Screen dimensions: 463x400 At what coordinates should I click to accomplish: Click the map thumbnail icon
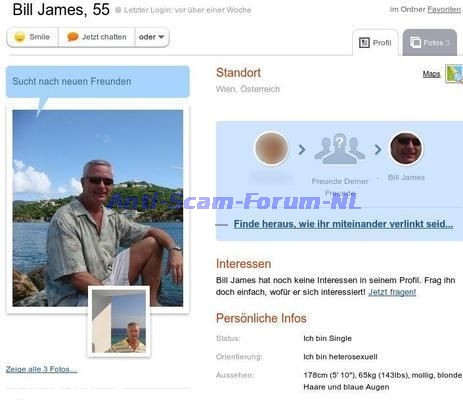click(x=454, y=74)
